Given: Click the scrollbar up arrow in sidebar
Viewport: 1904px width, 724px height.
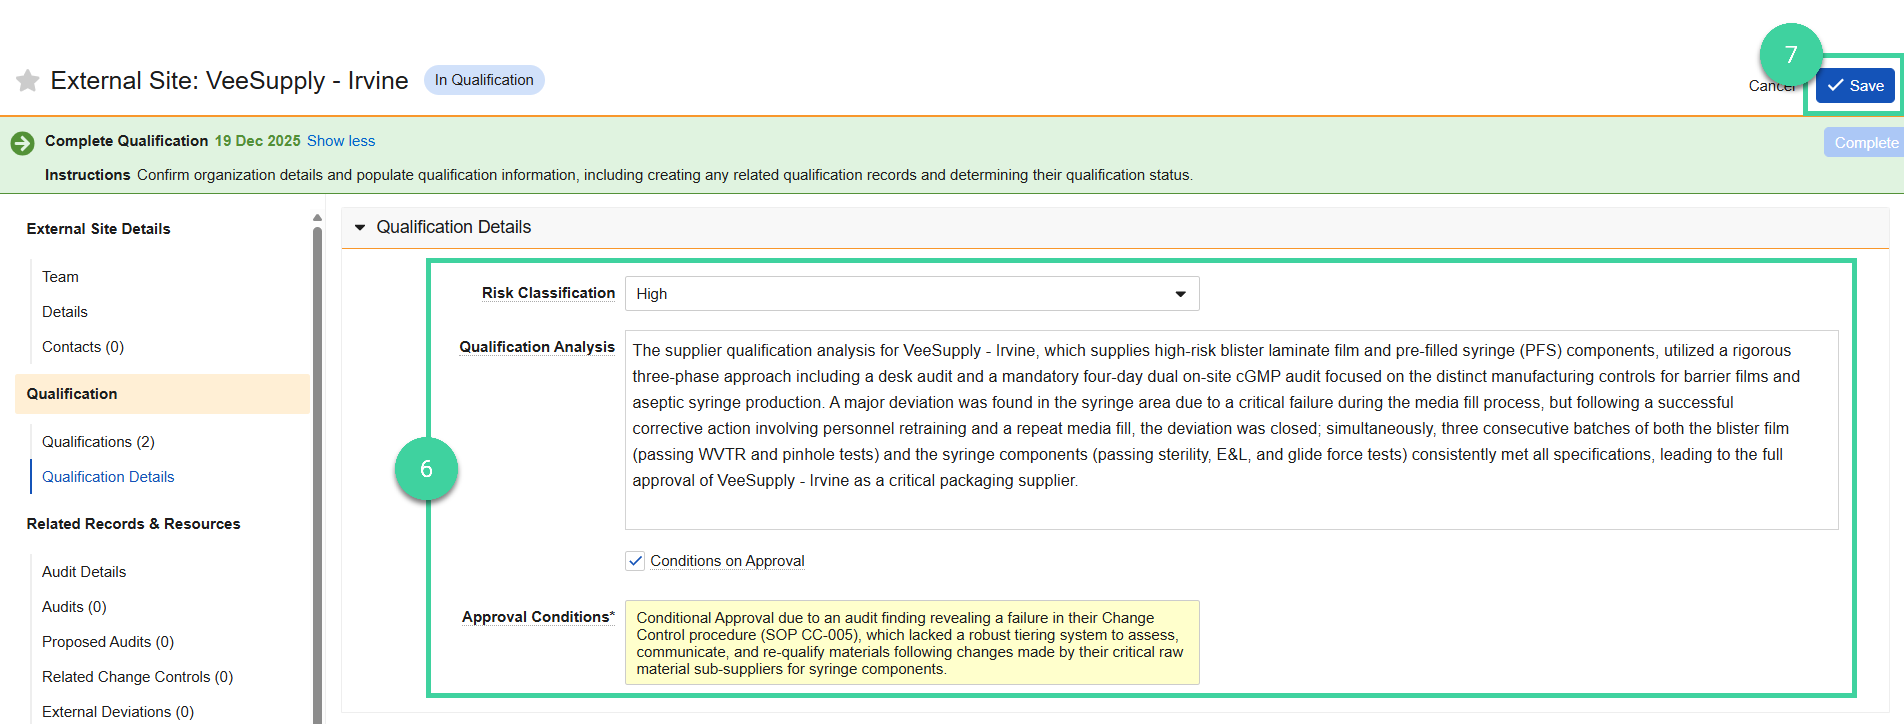Looking at the screenshot, I should 317,217.
